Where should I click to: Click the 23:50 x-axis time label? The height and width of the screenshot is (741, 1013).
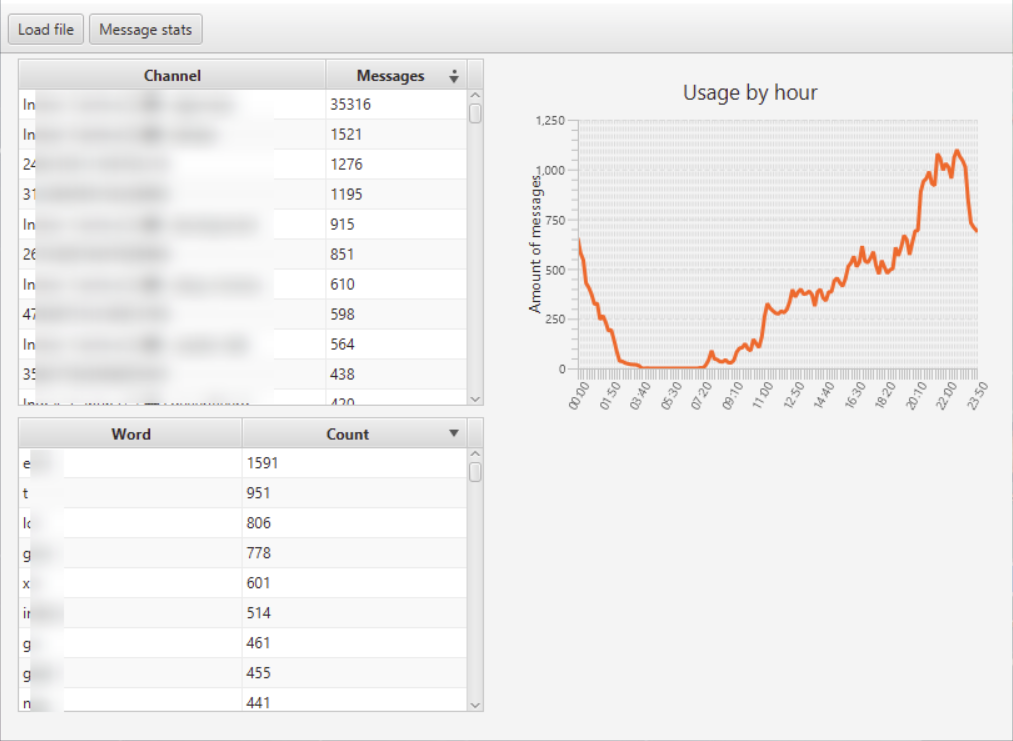click(977, 395)
